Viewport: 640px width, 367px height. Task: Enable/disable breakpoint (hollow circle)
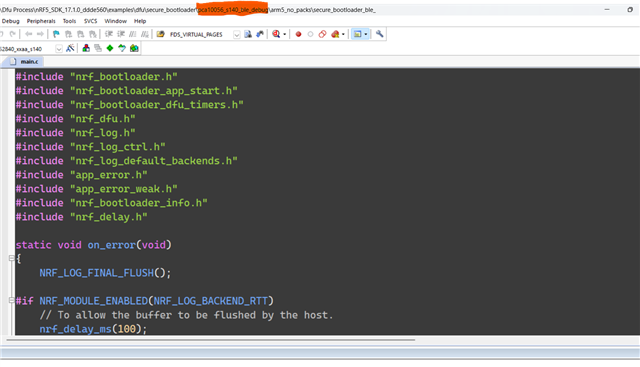pyautogui.click(x=310, y=34)
